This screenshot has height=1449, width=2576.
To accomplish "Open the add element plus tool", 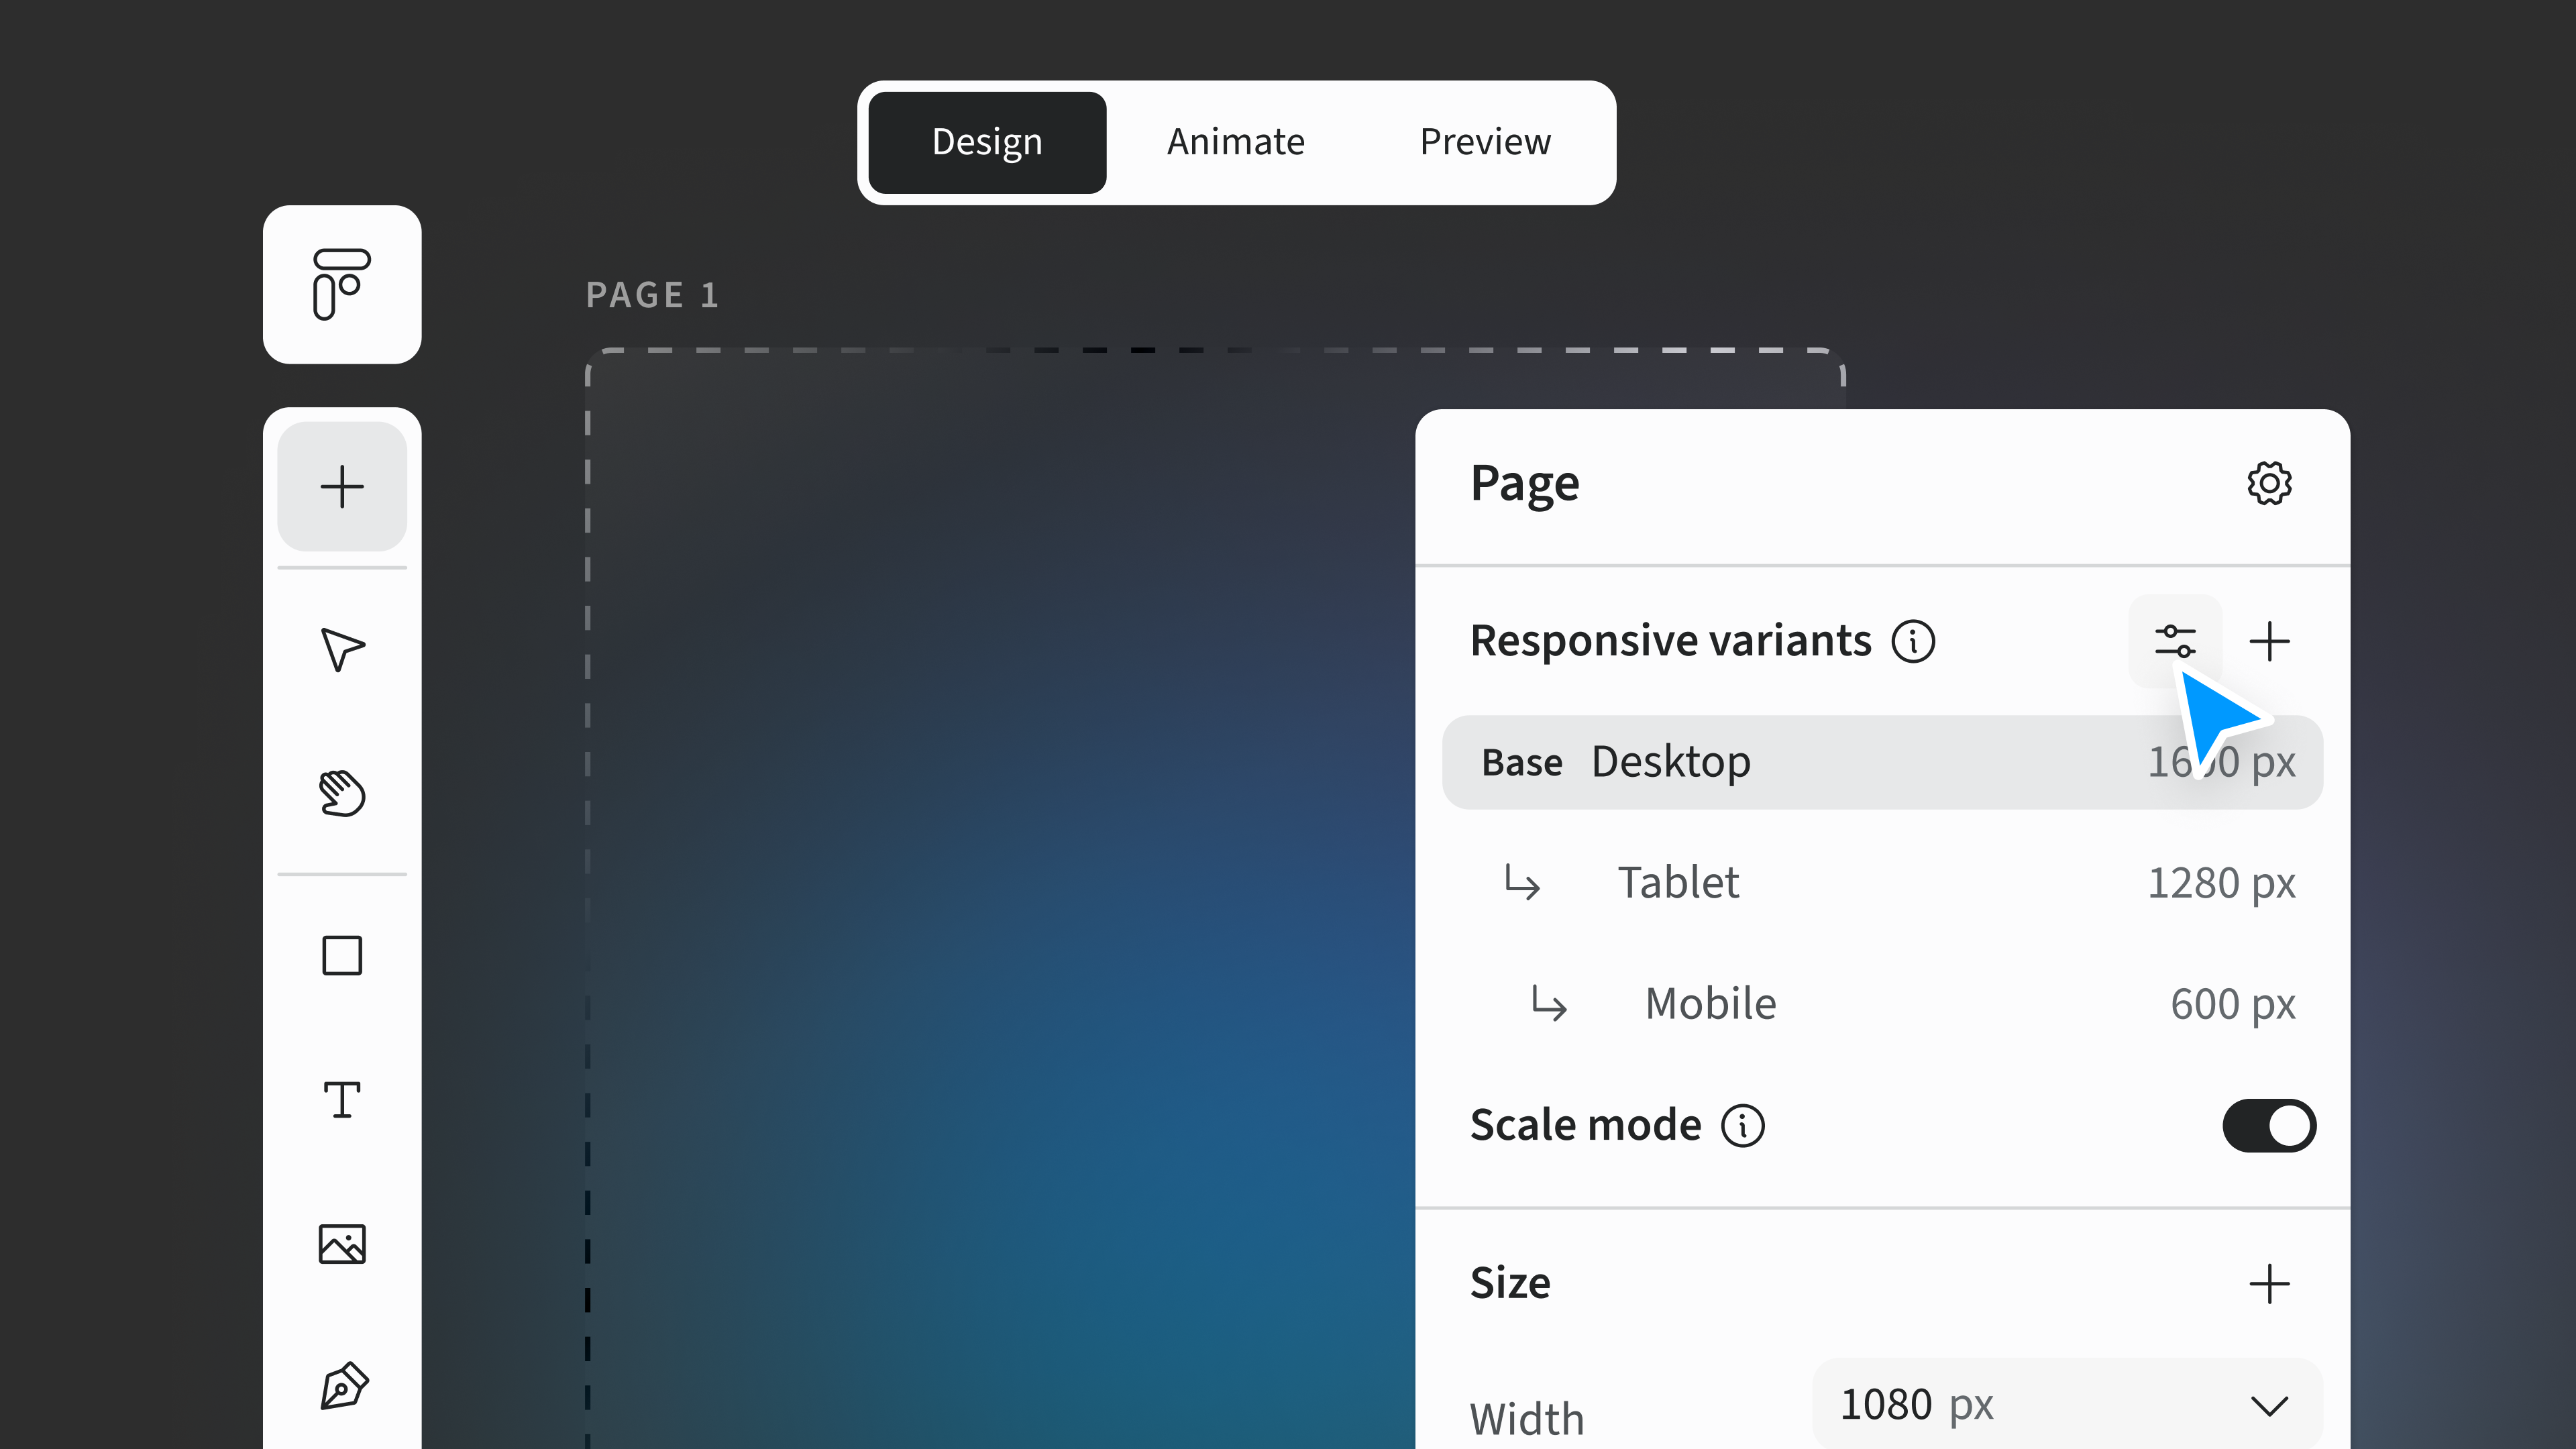I will (342, 487).
